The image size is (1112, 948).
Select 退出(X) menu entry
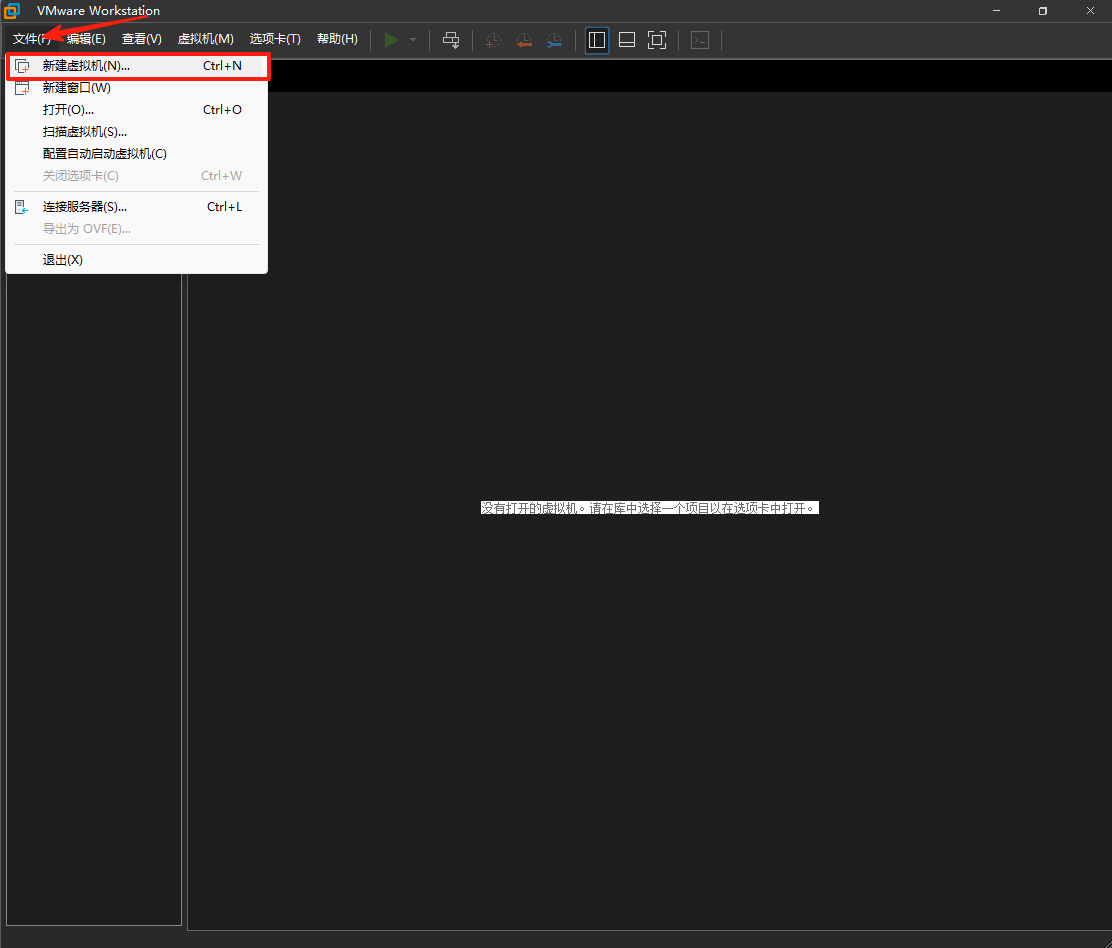point(137,260)
